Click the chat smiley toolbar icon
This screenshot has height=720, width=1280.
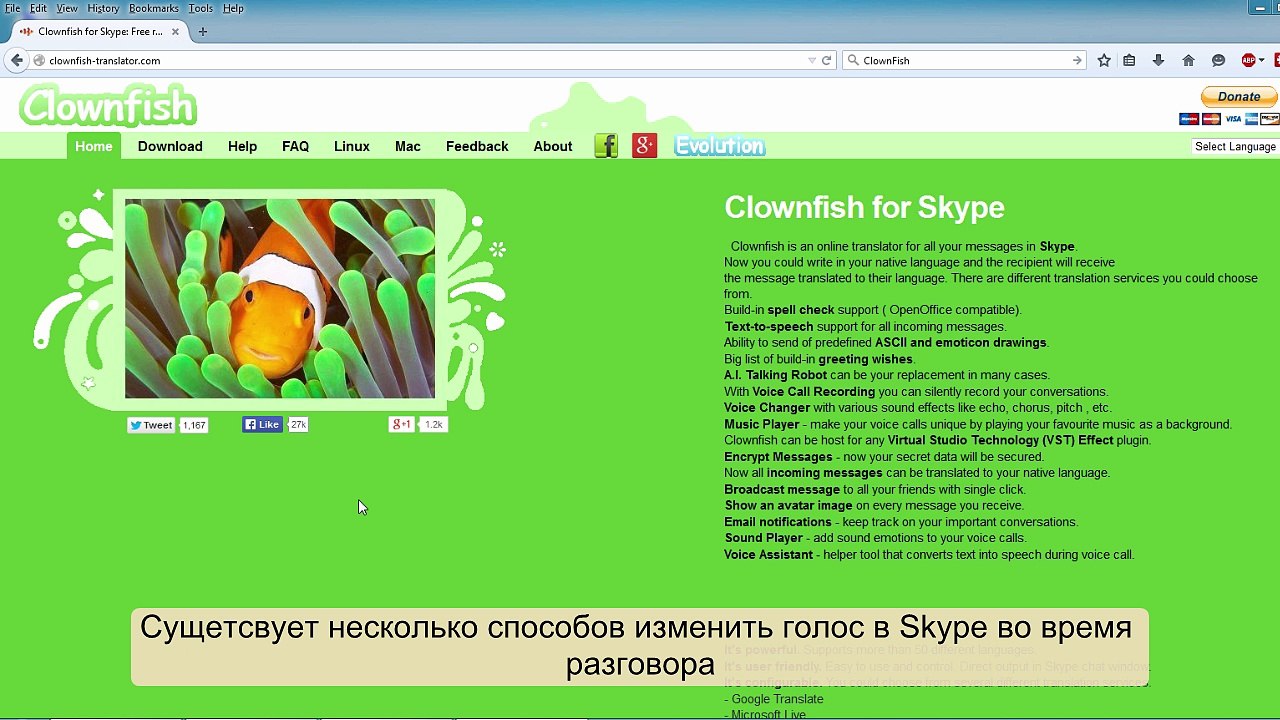(1218, 60)
